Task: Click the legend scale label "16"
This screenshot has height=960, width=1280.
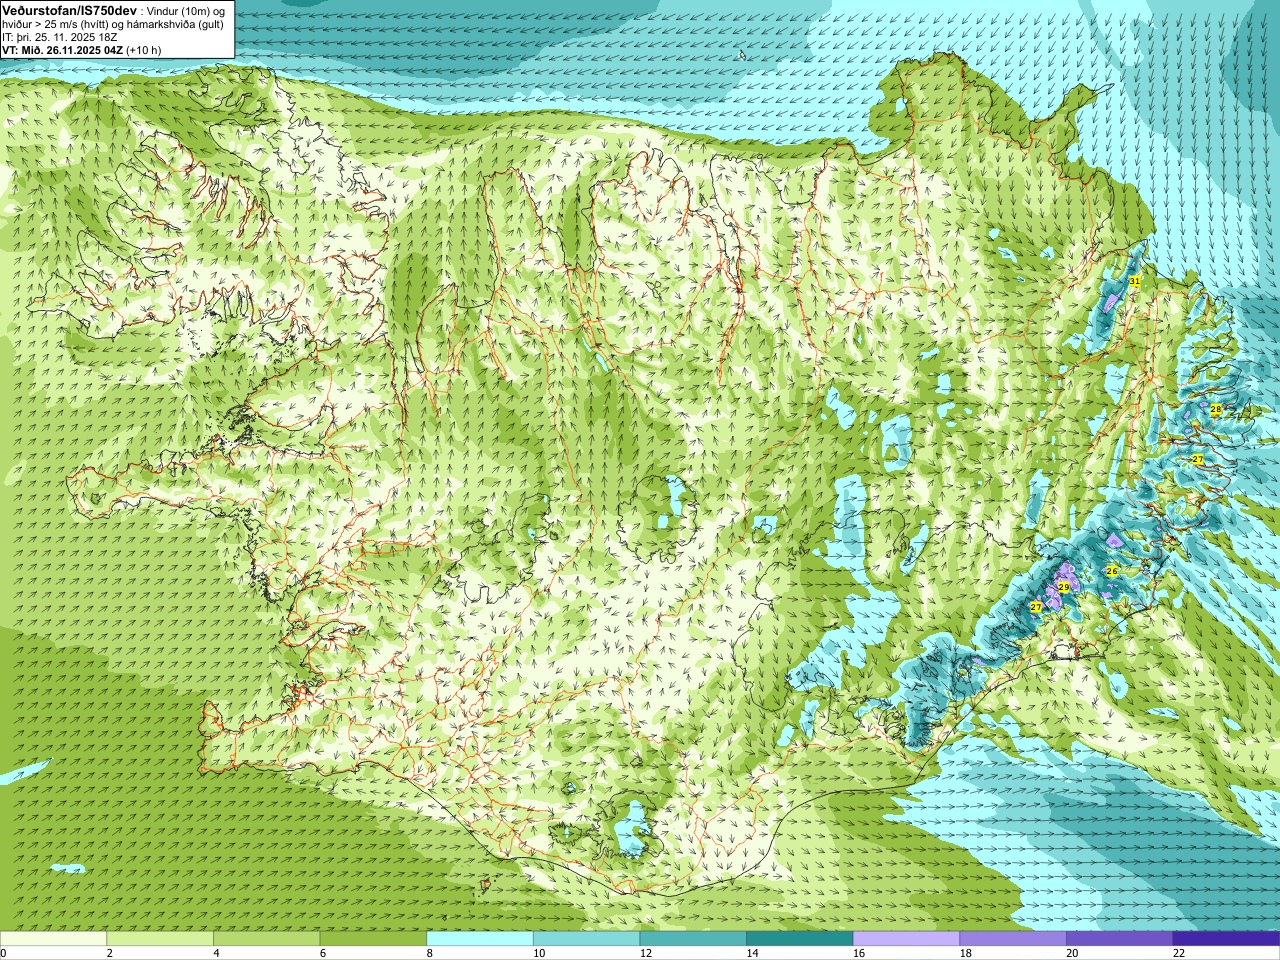Action: (859, 953)
